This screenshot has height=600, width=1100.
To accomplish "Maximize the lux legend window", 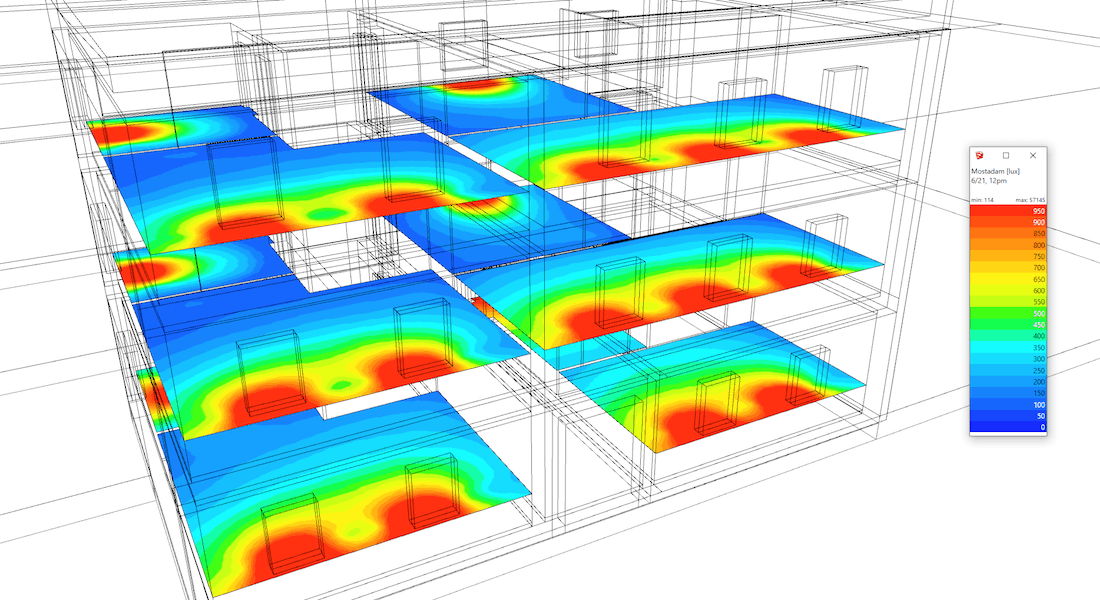I will click(1006, 156).
